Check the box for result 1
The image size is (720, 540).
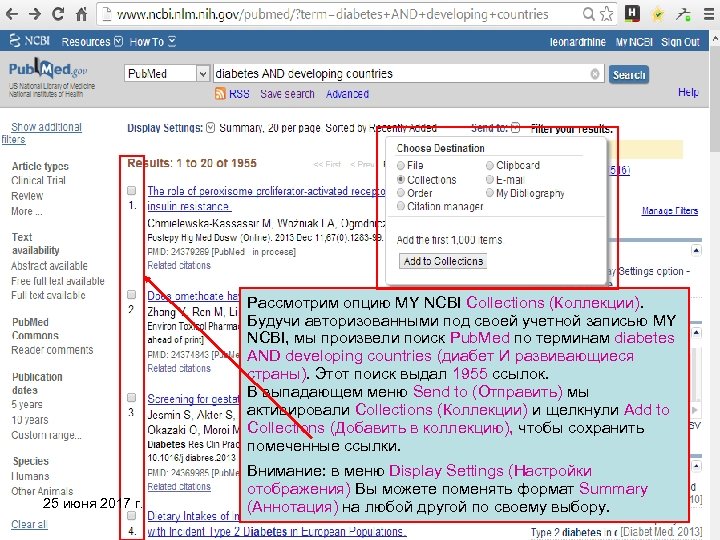tap(131, 190)
